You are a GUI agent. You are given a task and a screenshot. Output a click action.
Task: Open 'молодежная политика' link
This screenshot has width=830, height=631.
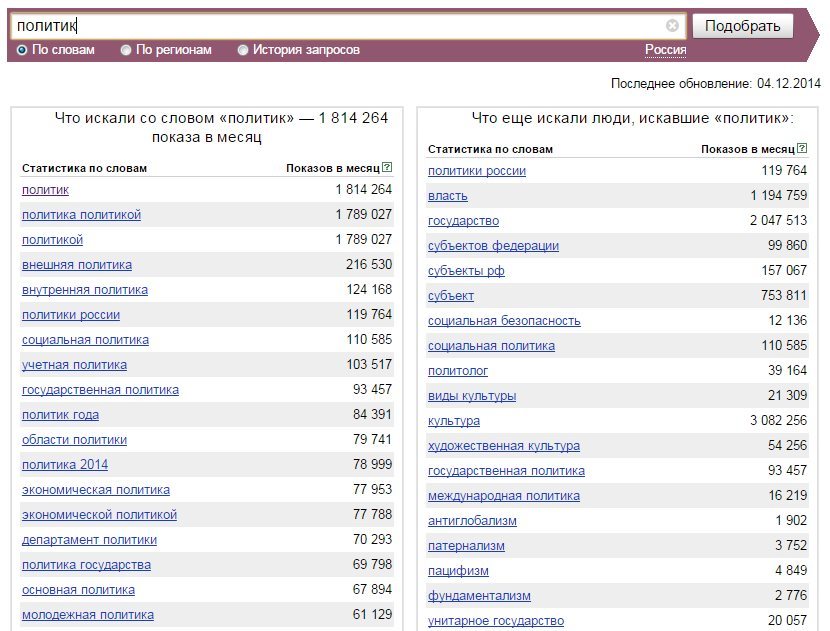[x=88, y=615]
